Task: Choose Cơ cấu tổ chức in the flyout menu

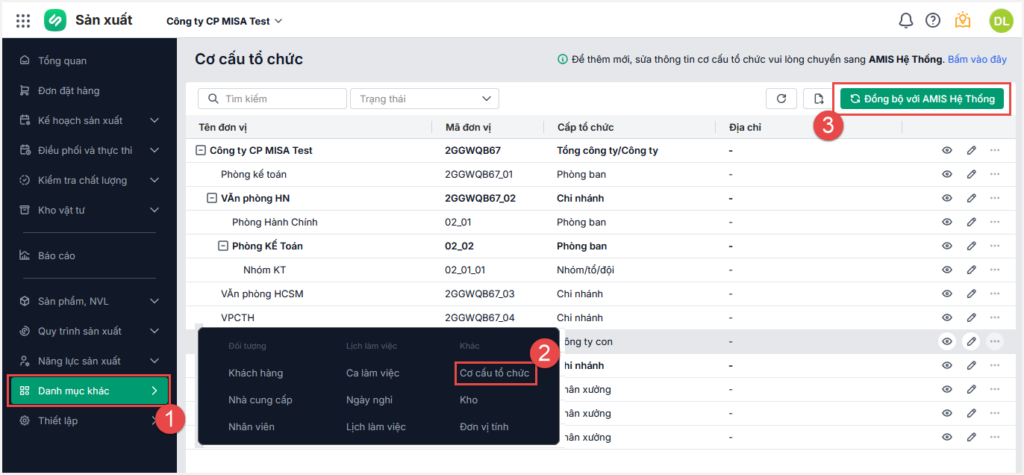Action: point(494,373)
